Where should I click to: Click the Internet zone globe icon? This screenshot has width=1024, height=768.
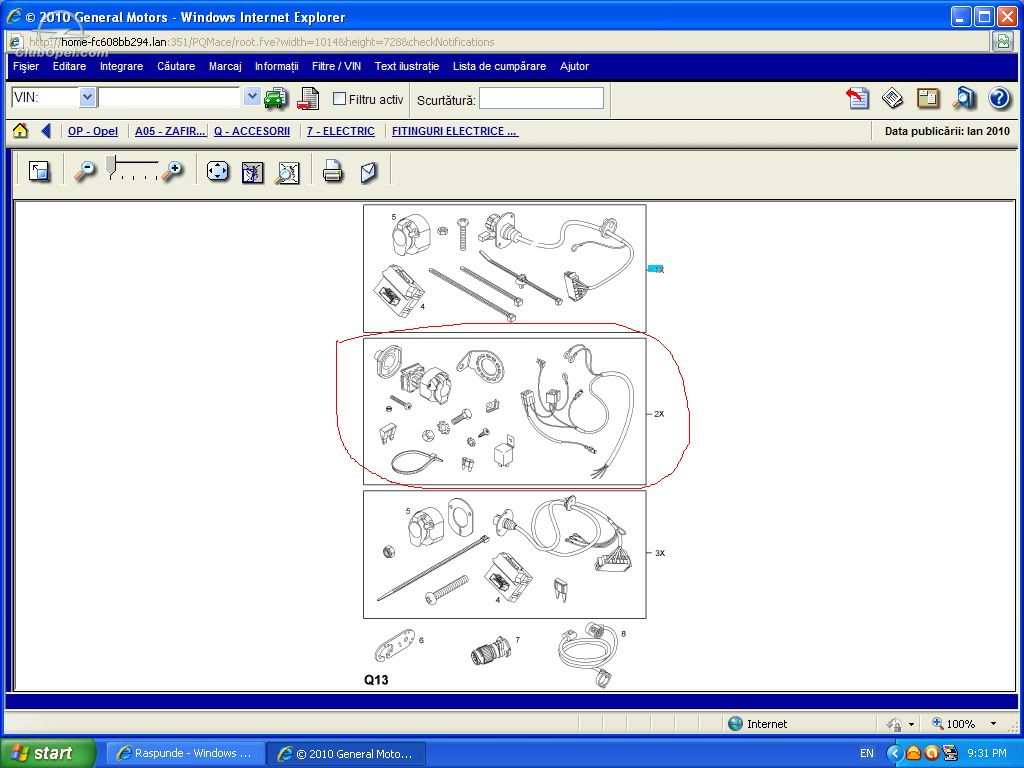click(x=735, y=723)
